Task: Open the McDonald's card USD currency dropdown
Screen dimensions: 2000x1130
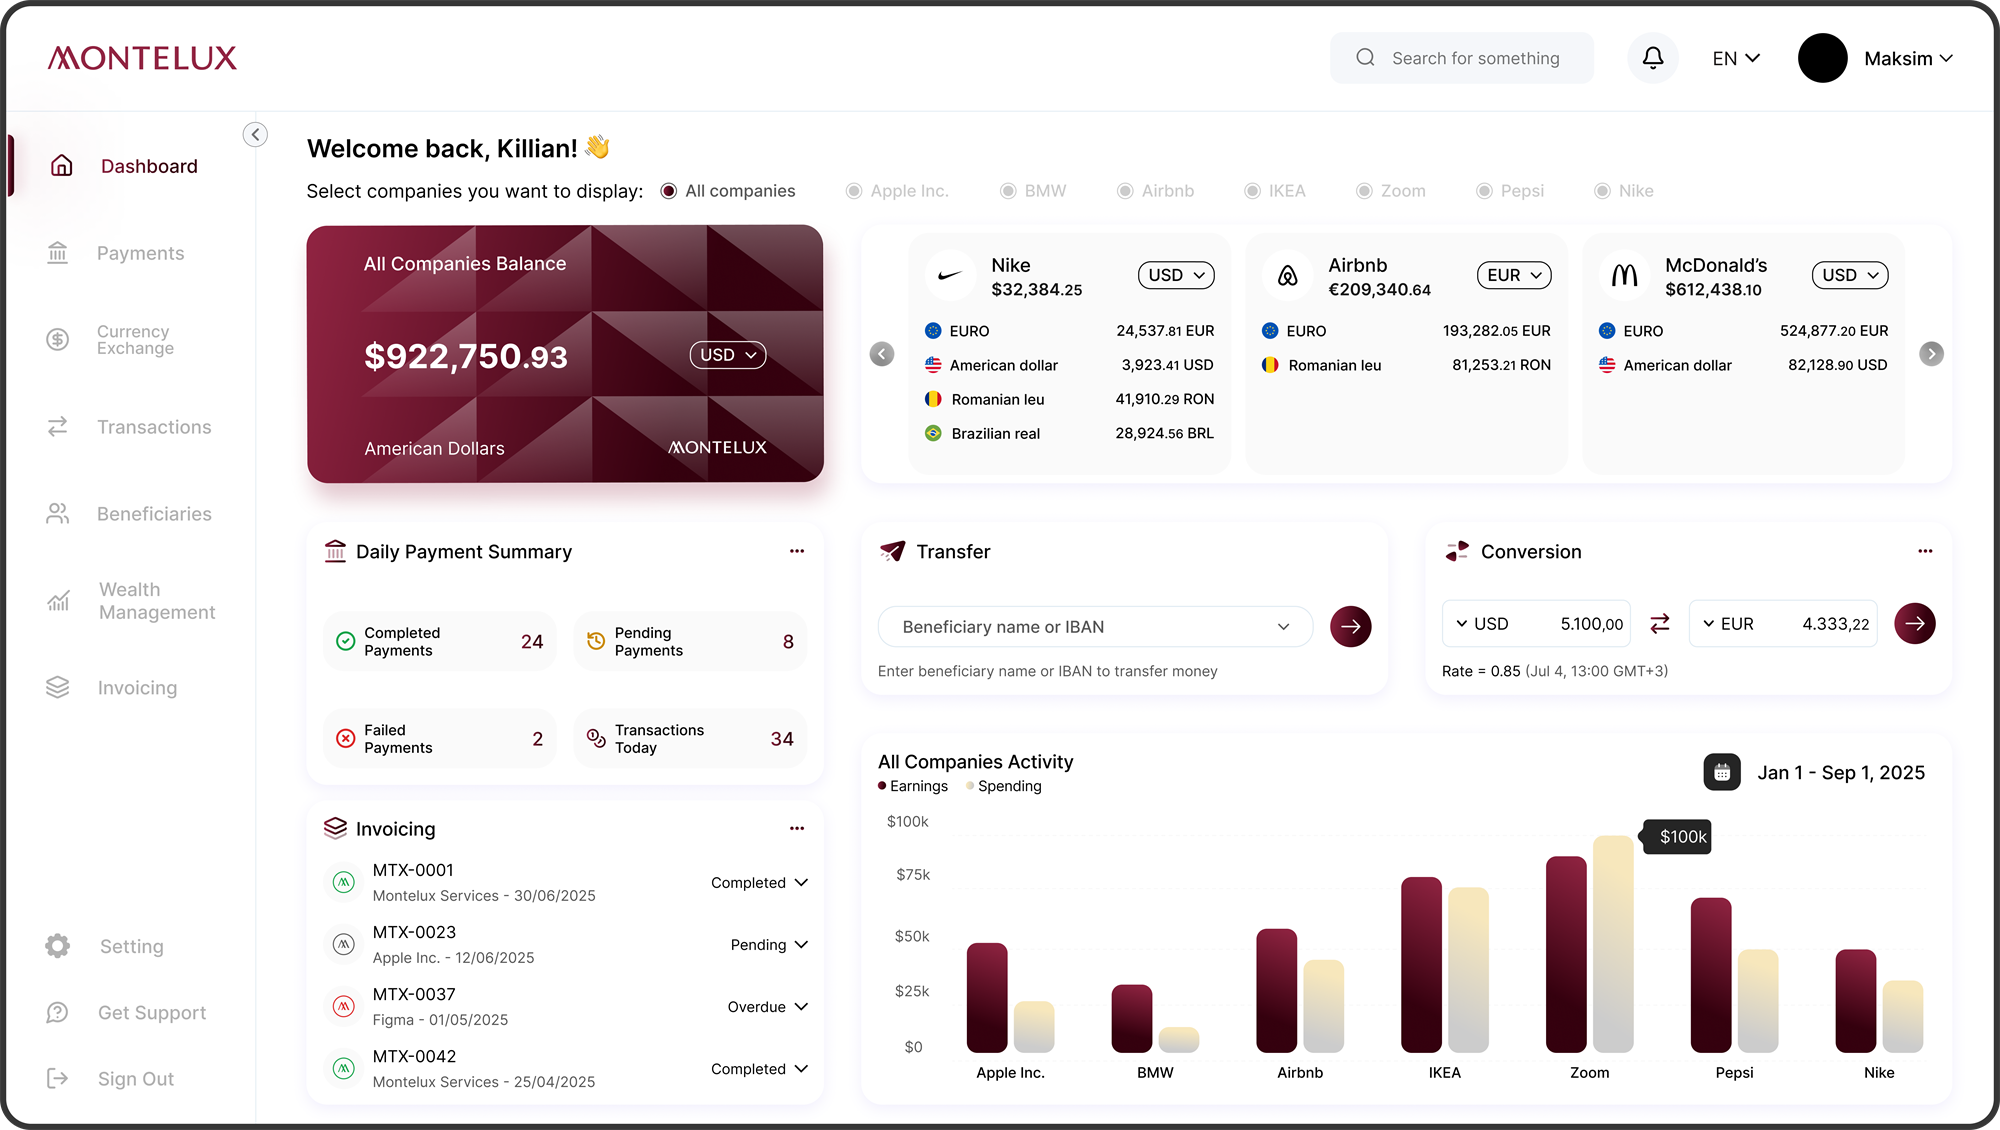Action: 1850,275
